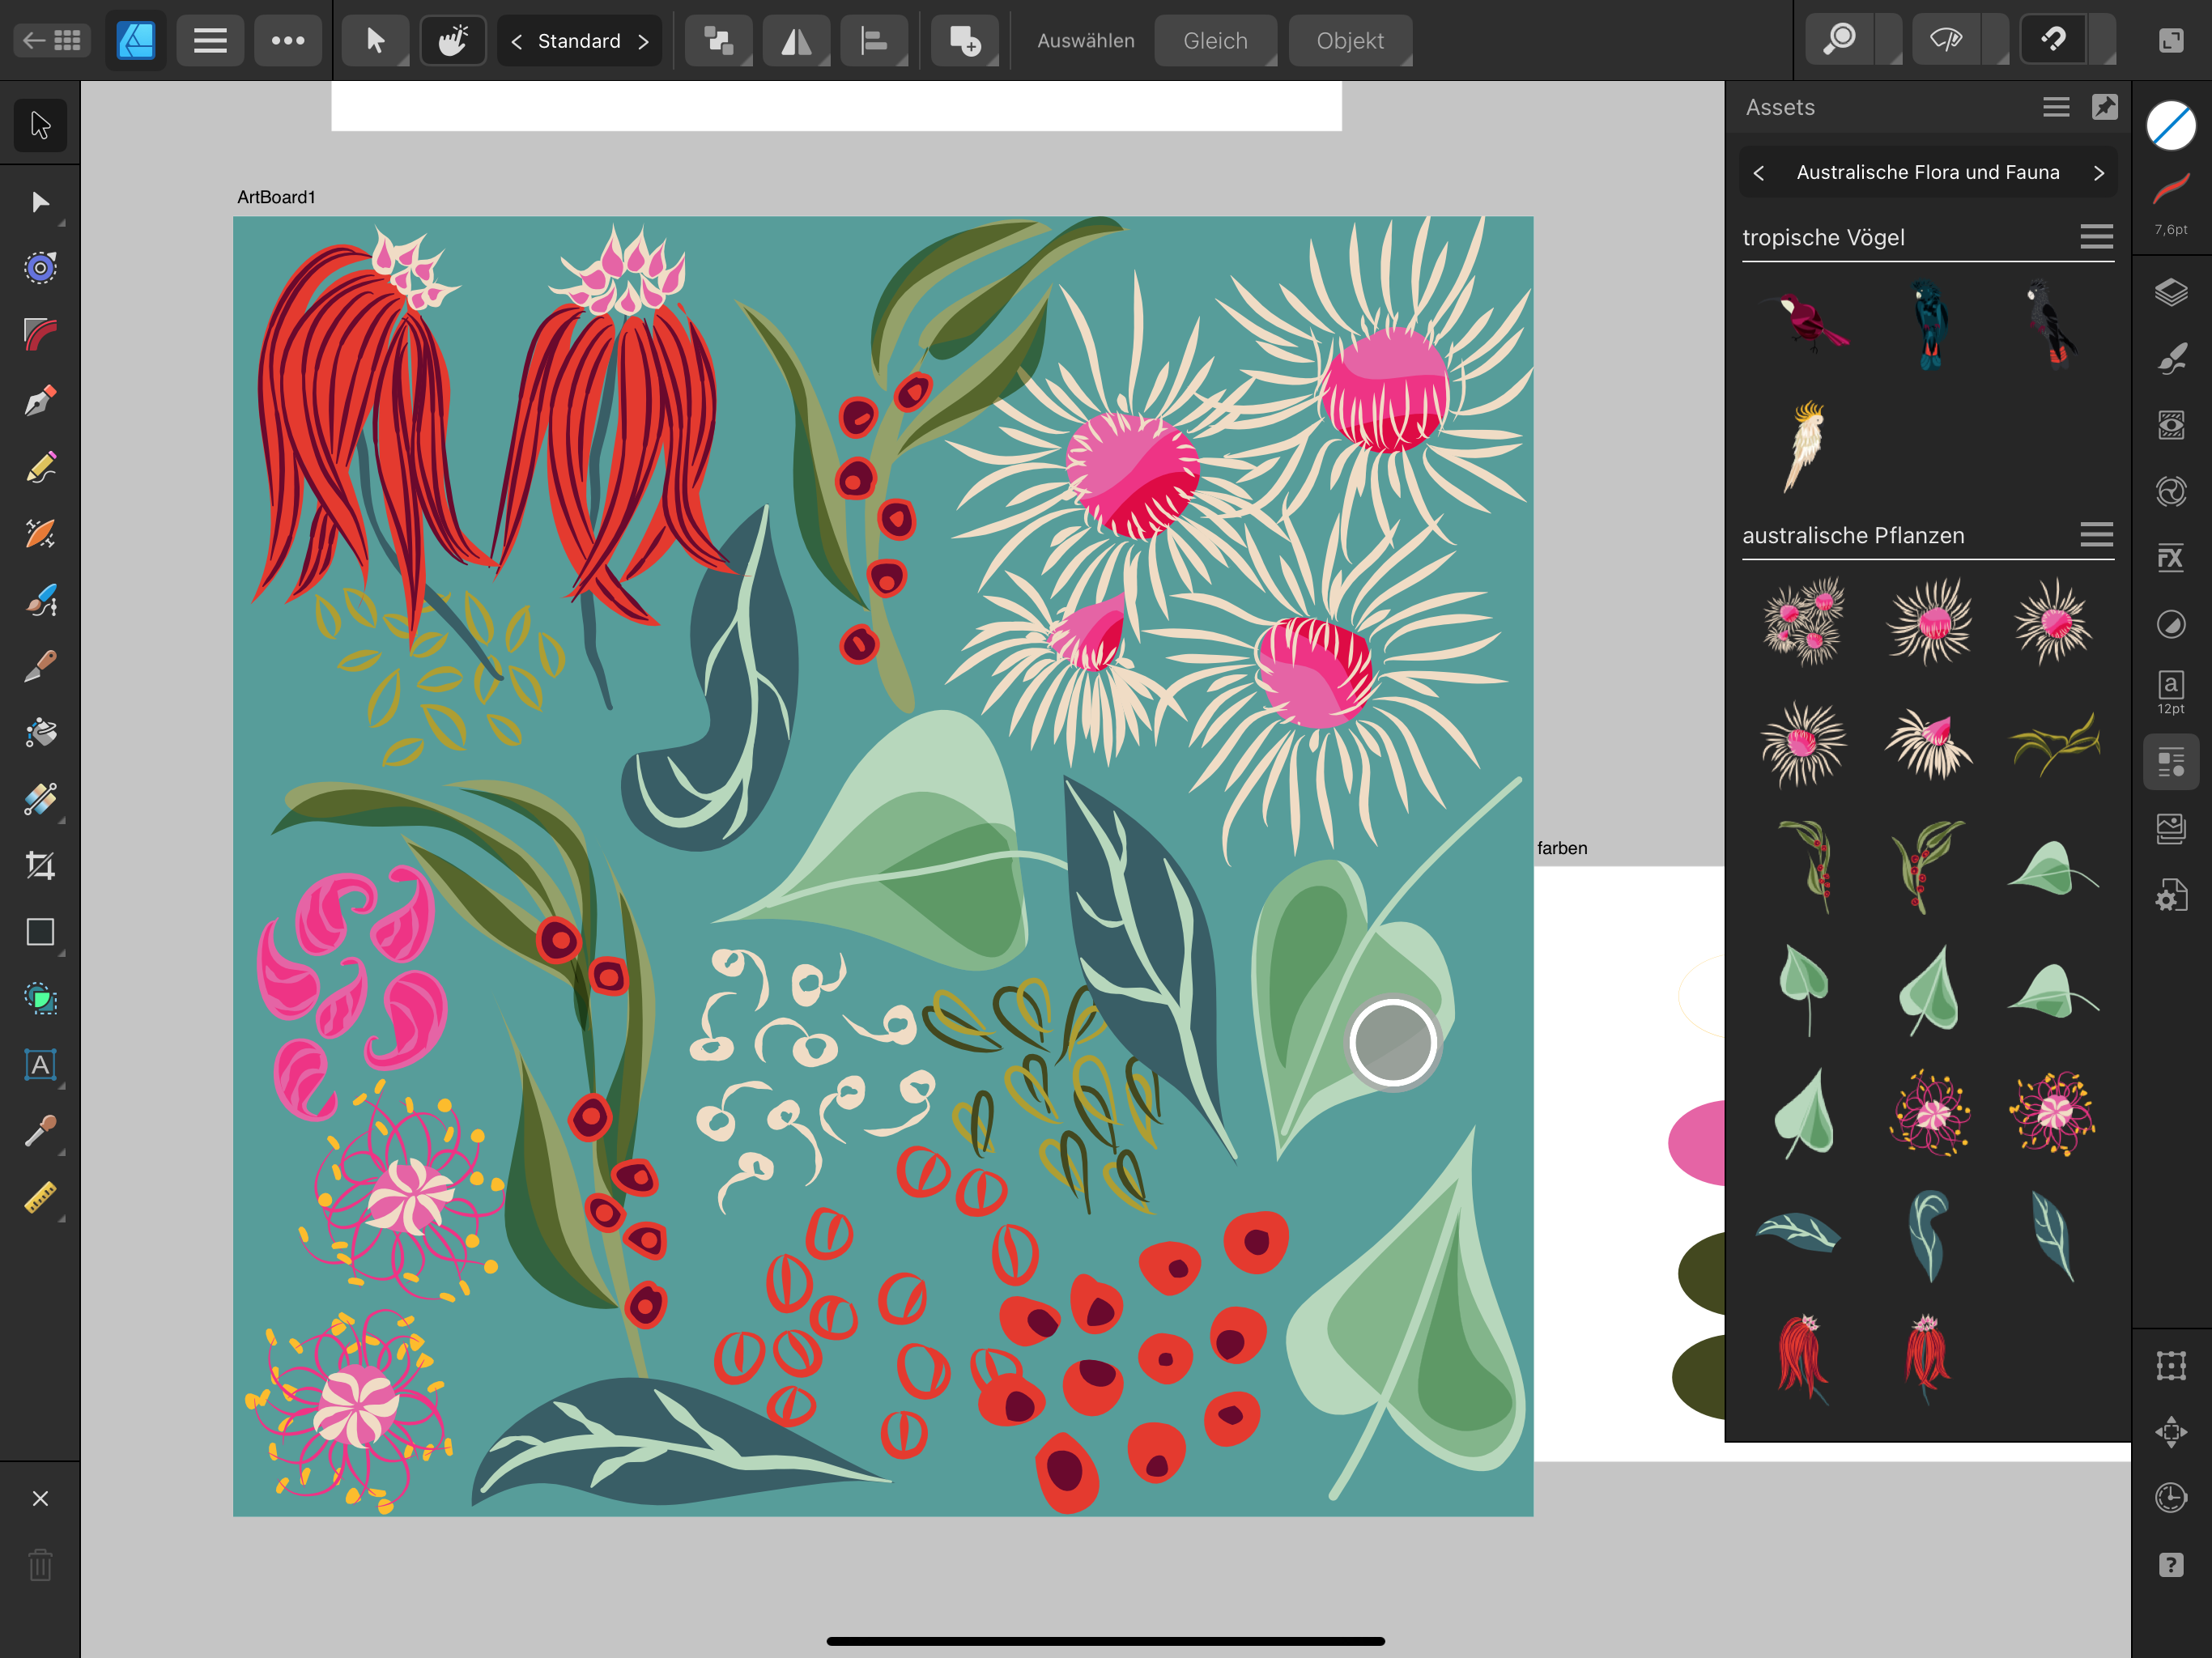Select the ArtBoard1 label
Screen dimensions: 2212x1658
pyautogui.click(x=276, y=198)
